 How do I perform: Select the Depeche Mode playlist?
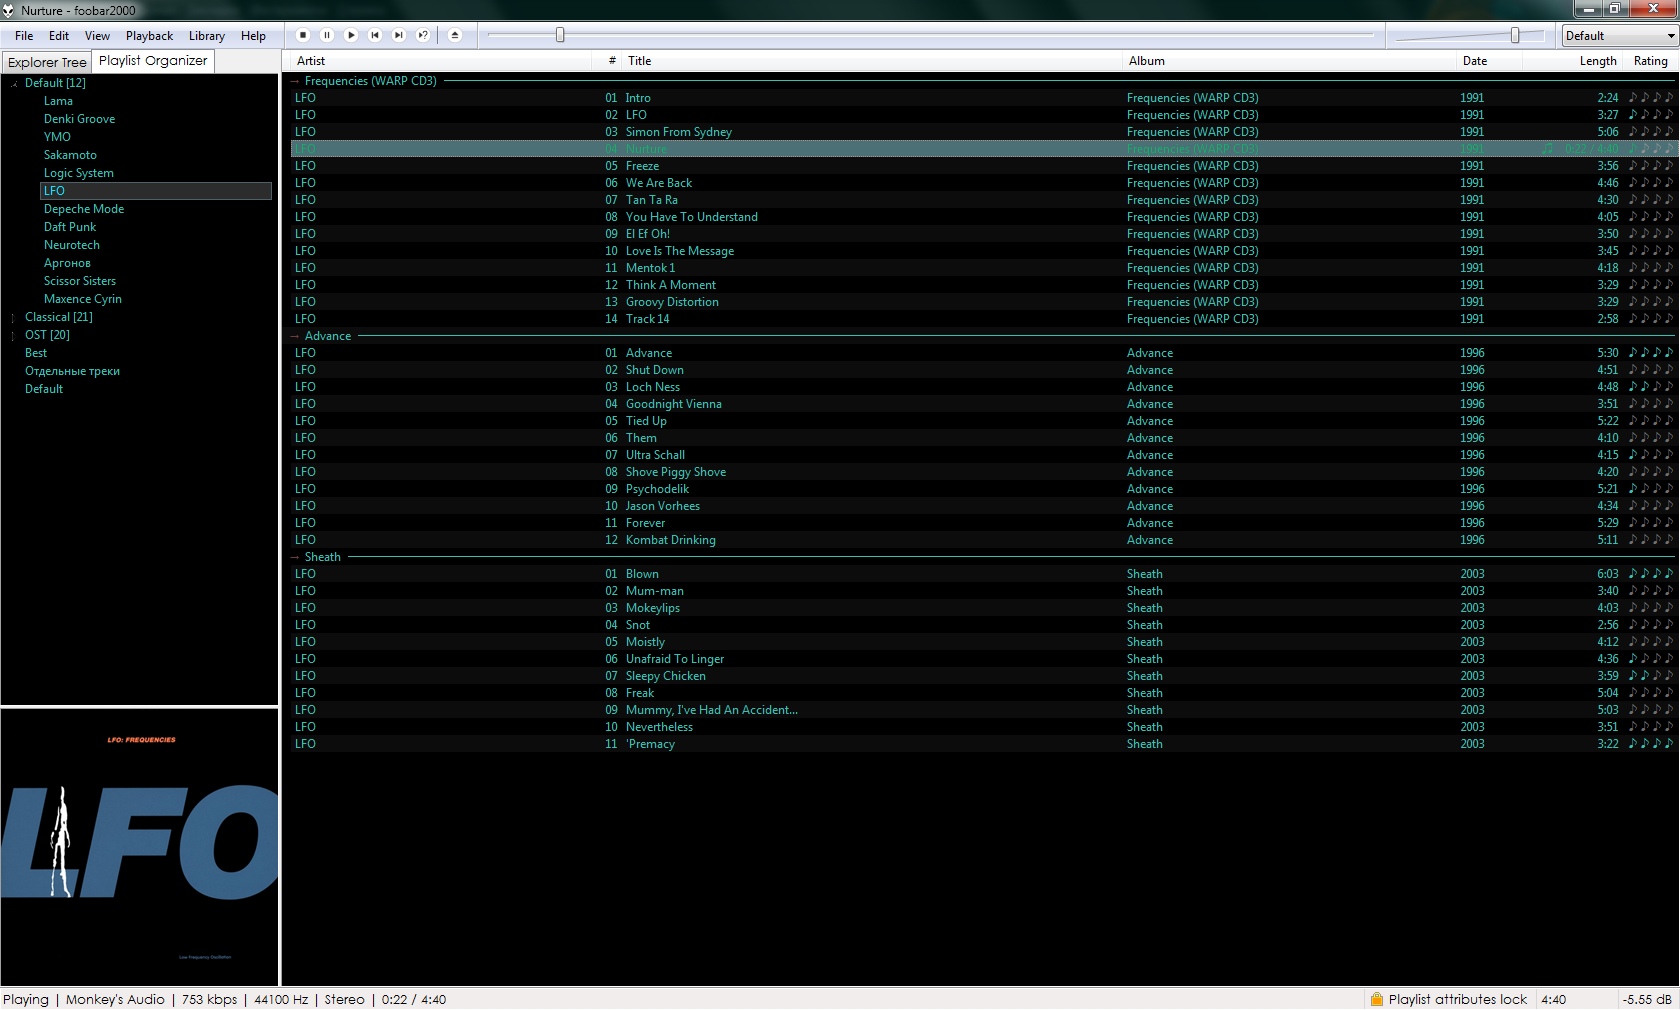84,209
